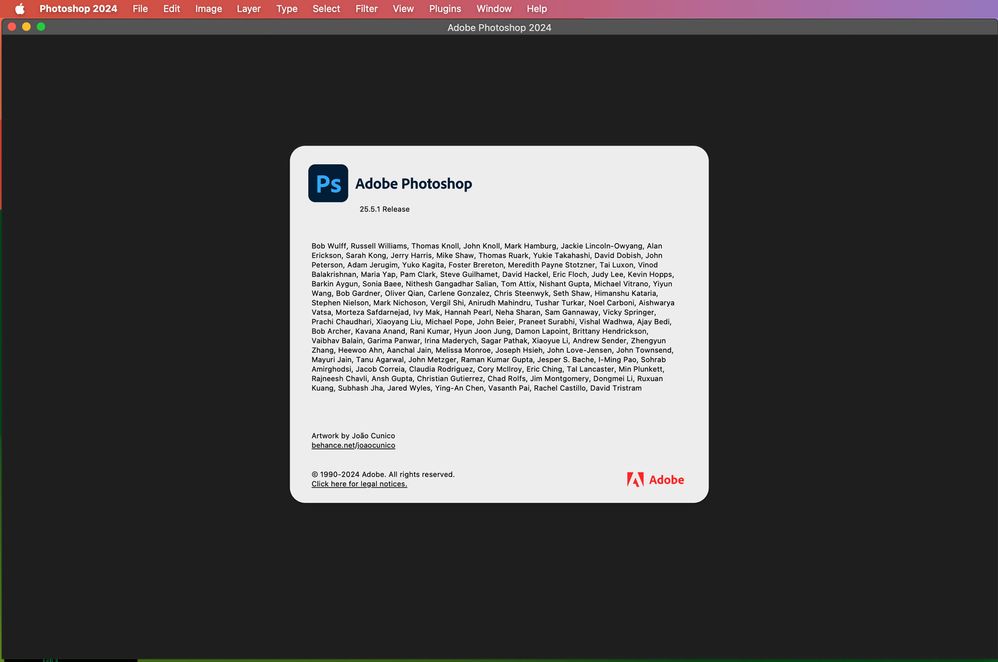The image size is (998, 662).
Task: Click the 1990-2024 Adobe copyright text
Action: coord(383,475)
